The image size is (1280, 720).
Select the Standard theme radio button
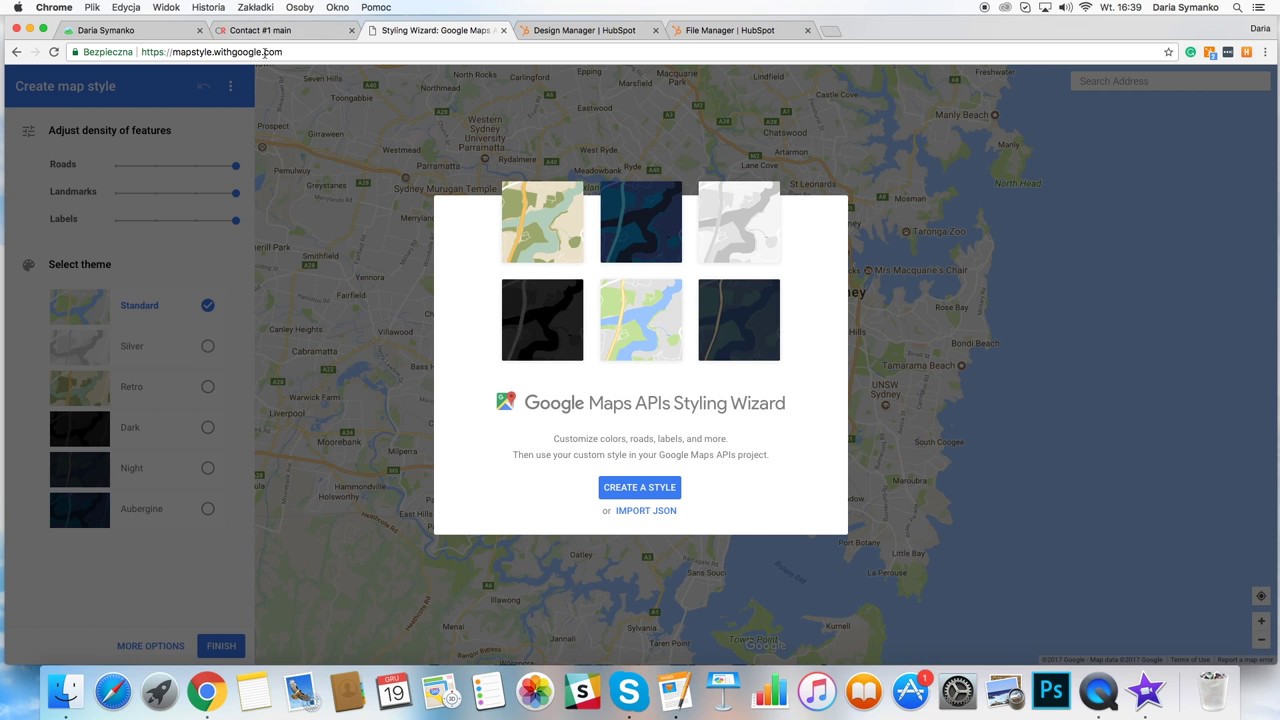pyautogui.click(x=208, y=305)
